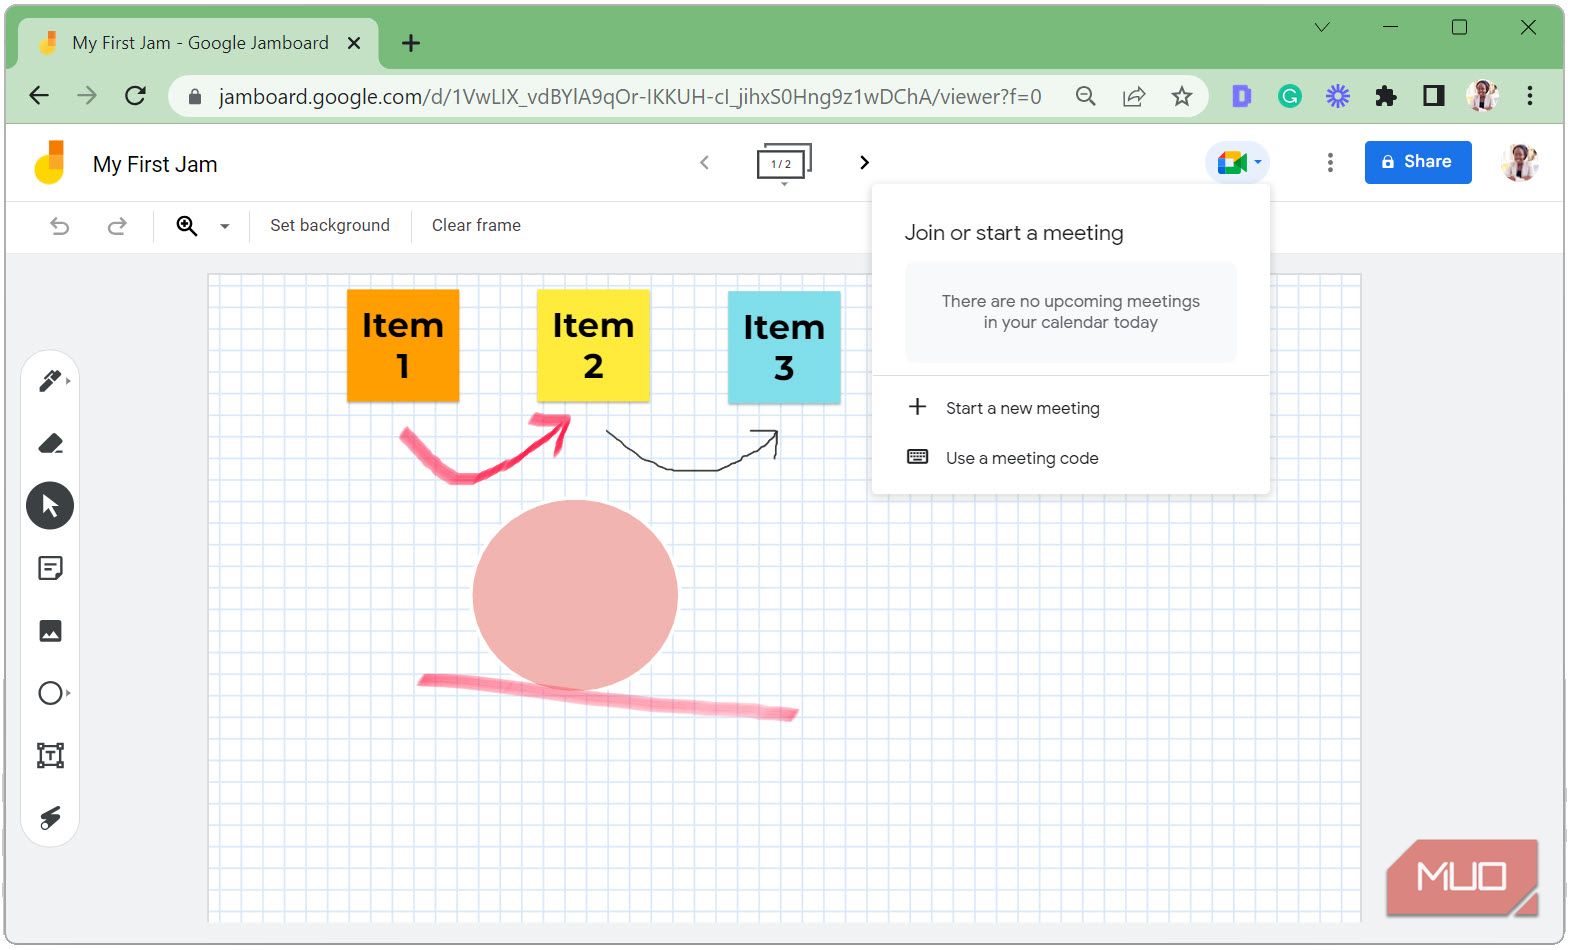View site information lock icon
The width and height of the screenshot is (1571, 950).
point(195,97)
